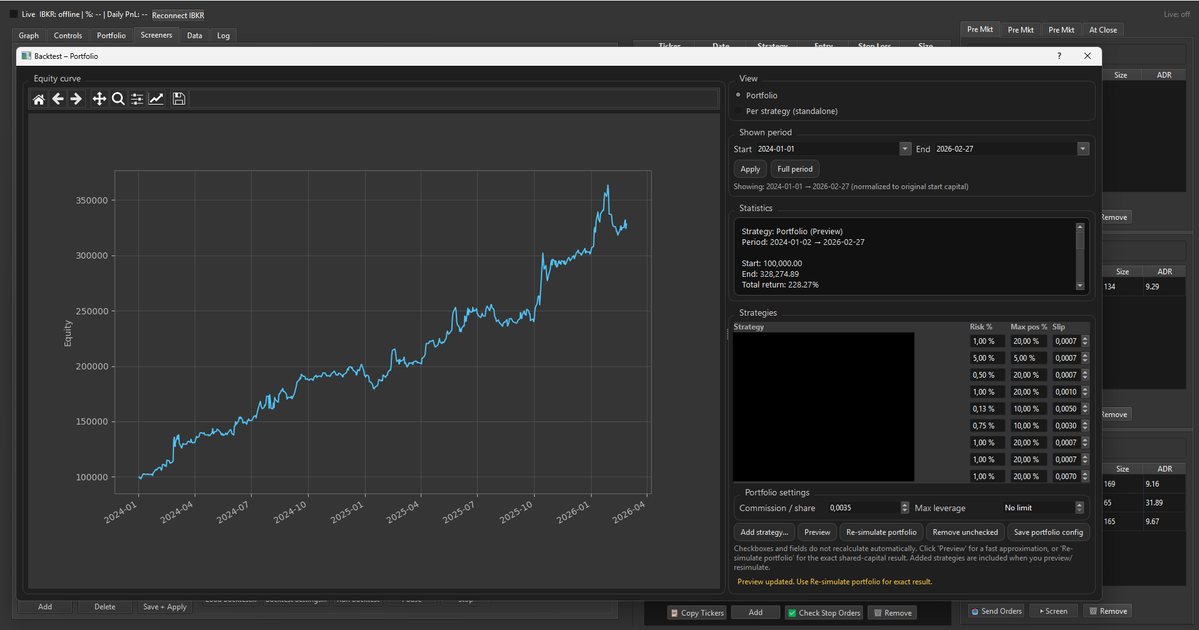Select the Zoom magnifier tool
The width and height of the screenshot is (1199, 630).
[x=118, y=98]
